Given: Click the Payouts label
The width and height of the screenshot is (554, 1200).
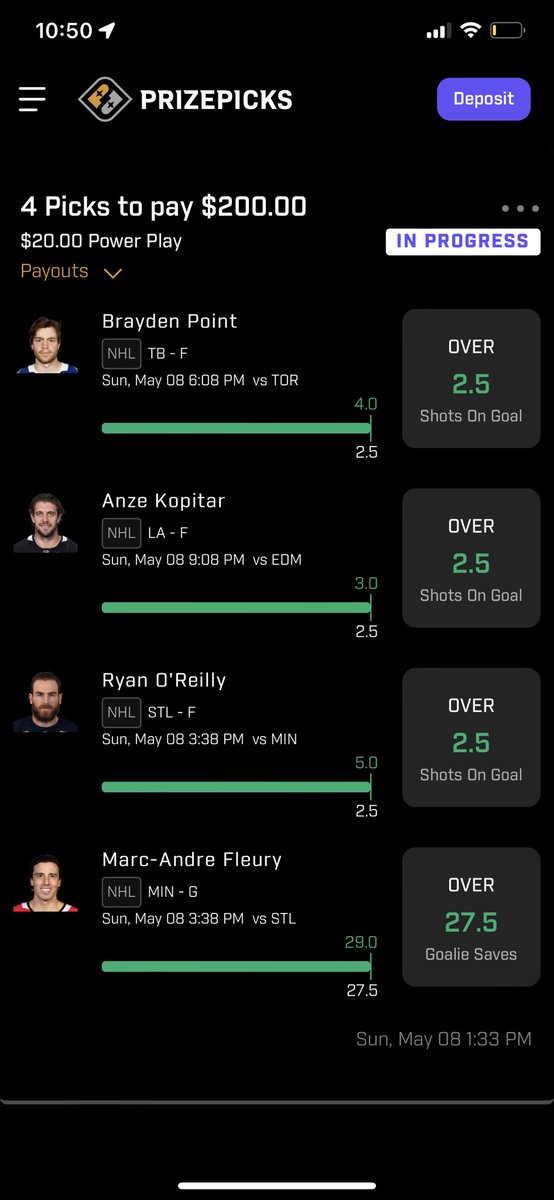Looking at the screenshot, I should (x=54, y=271).
